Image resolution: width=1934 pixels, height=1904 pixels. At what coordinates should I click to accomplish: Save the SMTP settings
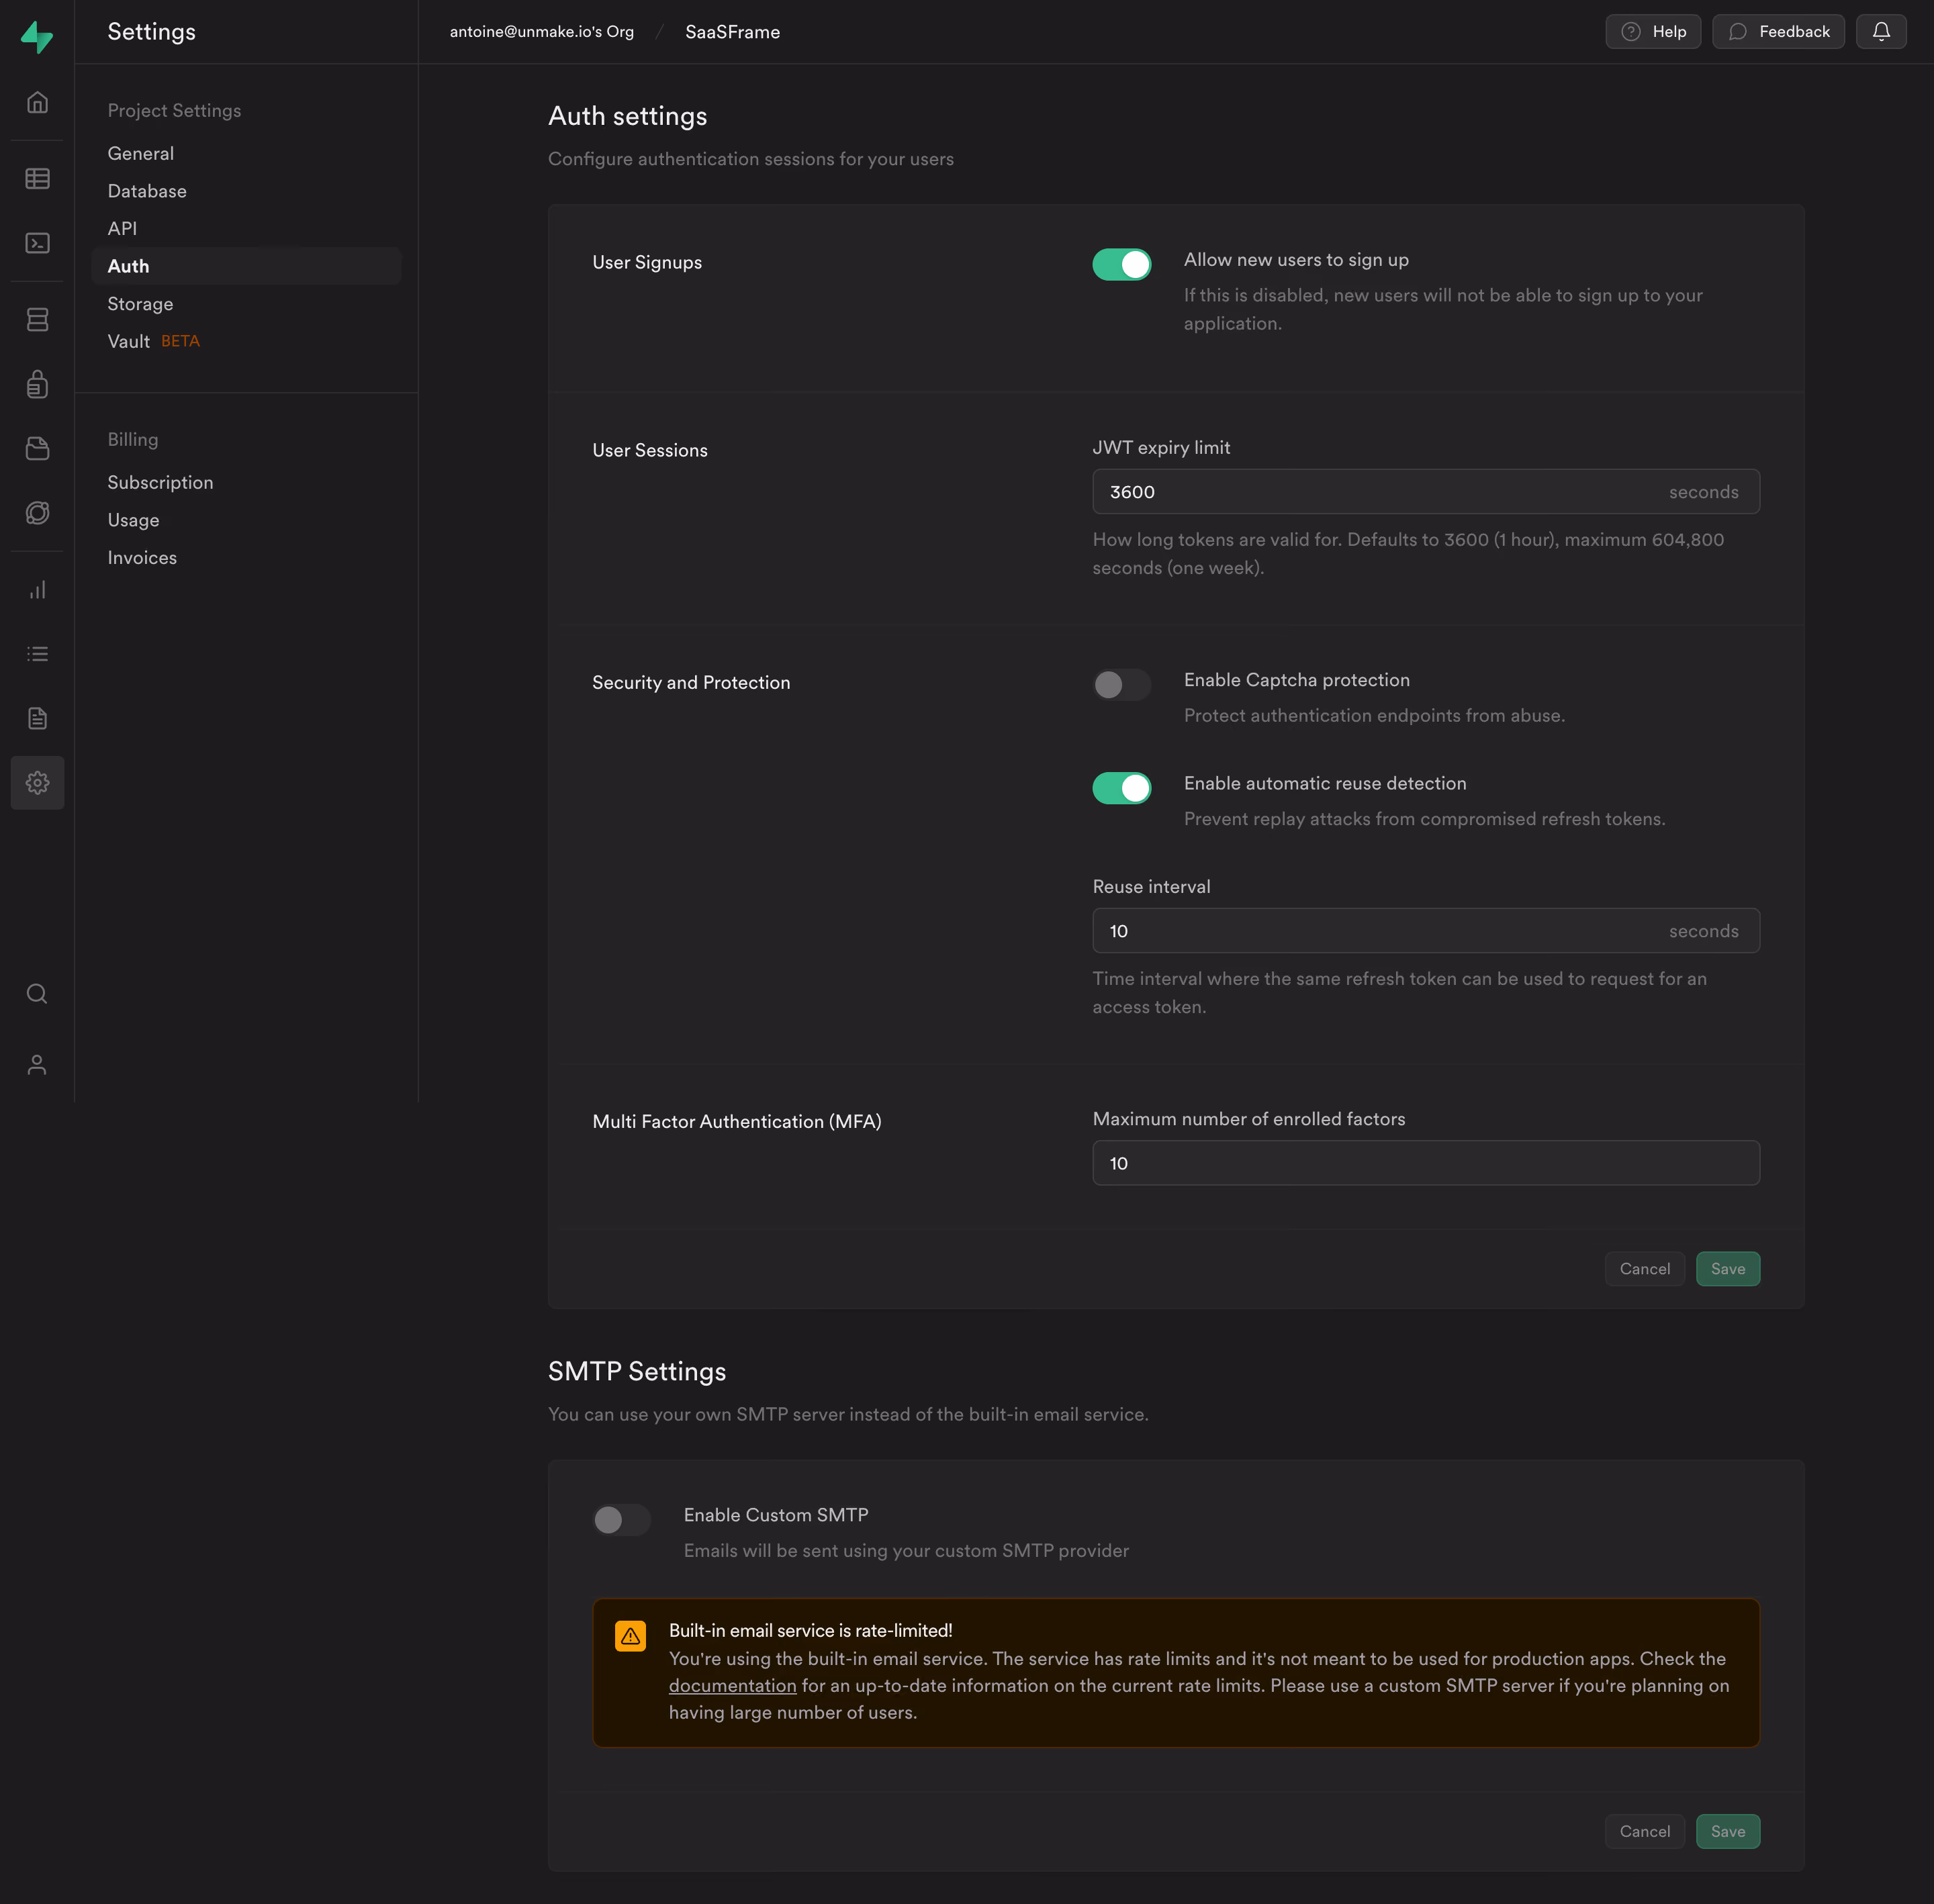point(1727,1832)
